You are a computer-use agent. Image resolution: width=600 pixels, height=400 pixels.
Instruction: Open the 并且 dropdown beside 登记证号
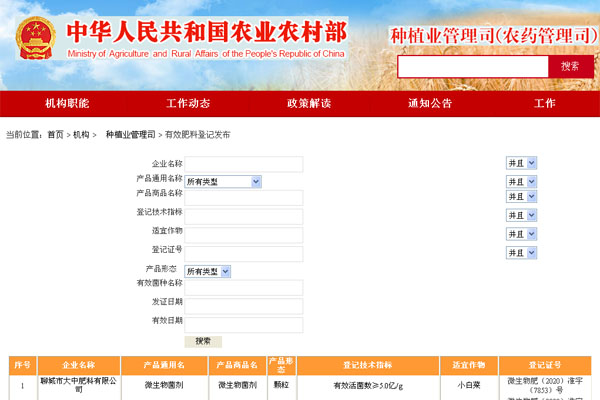521,253
